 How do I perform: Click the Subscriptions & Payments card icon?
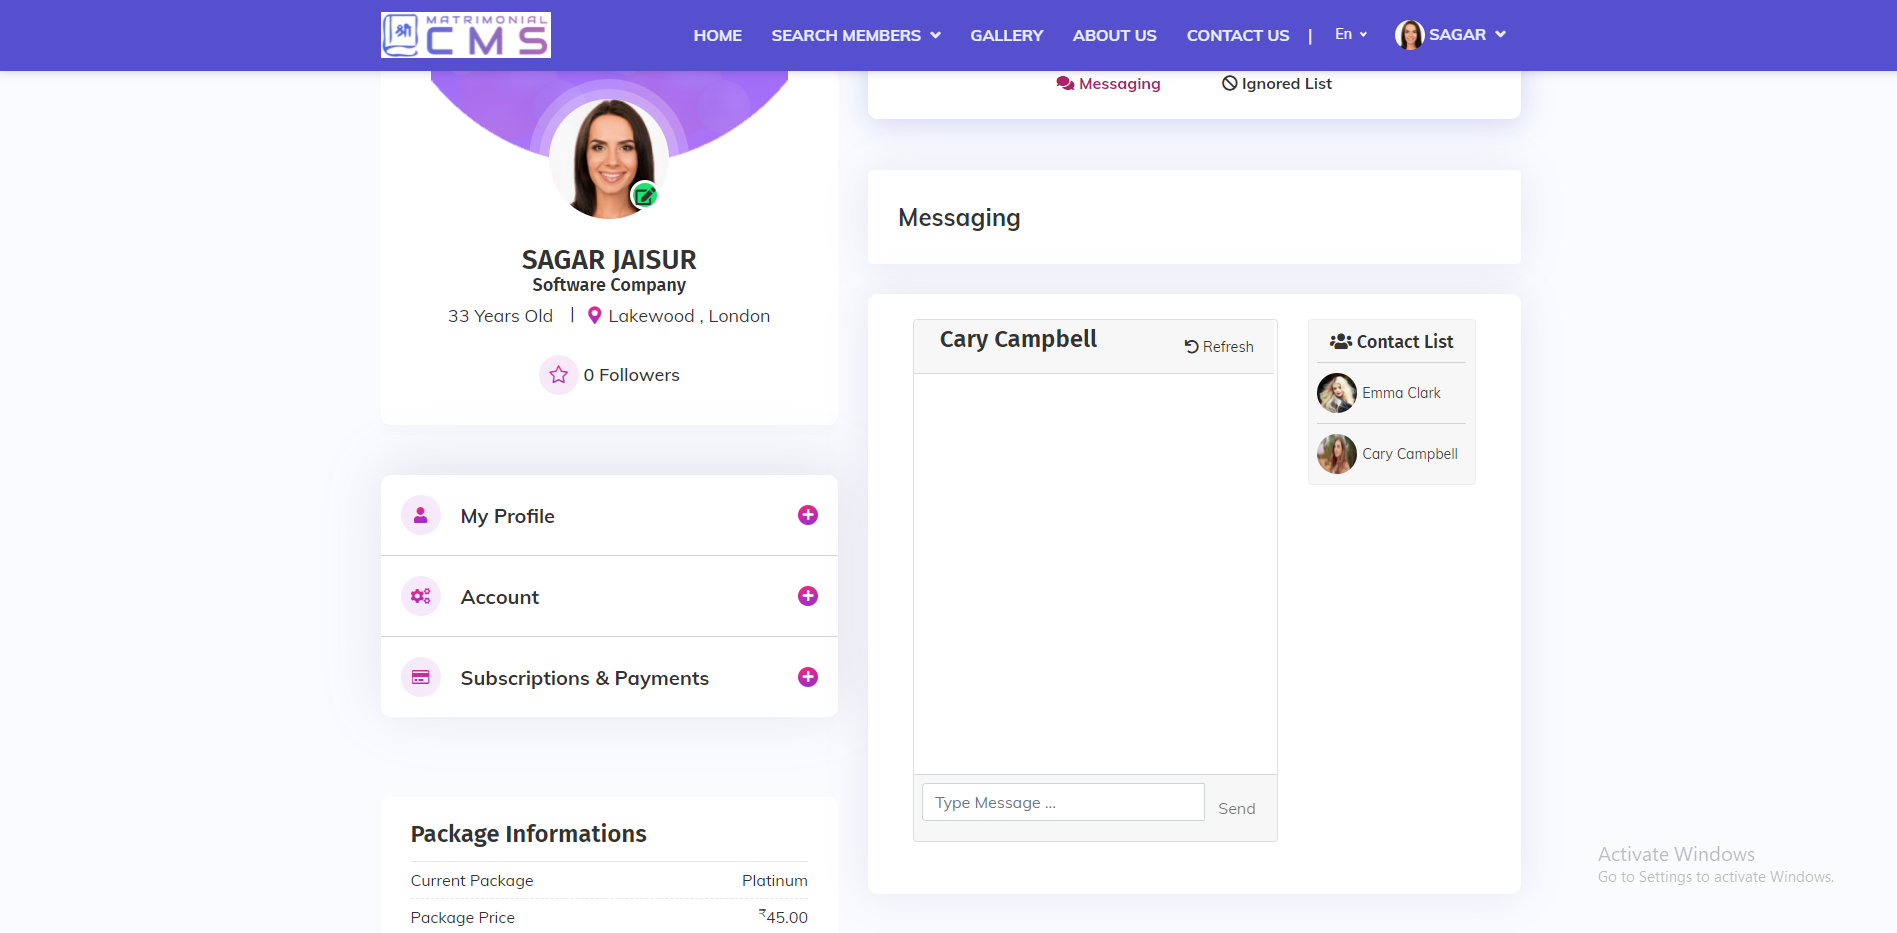click(421, 677)
